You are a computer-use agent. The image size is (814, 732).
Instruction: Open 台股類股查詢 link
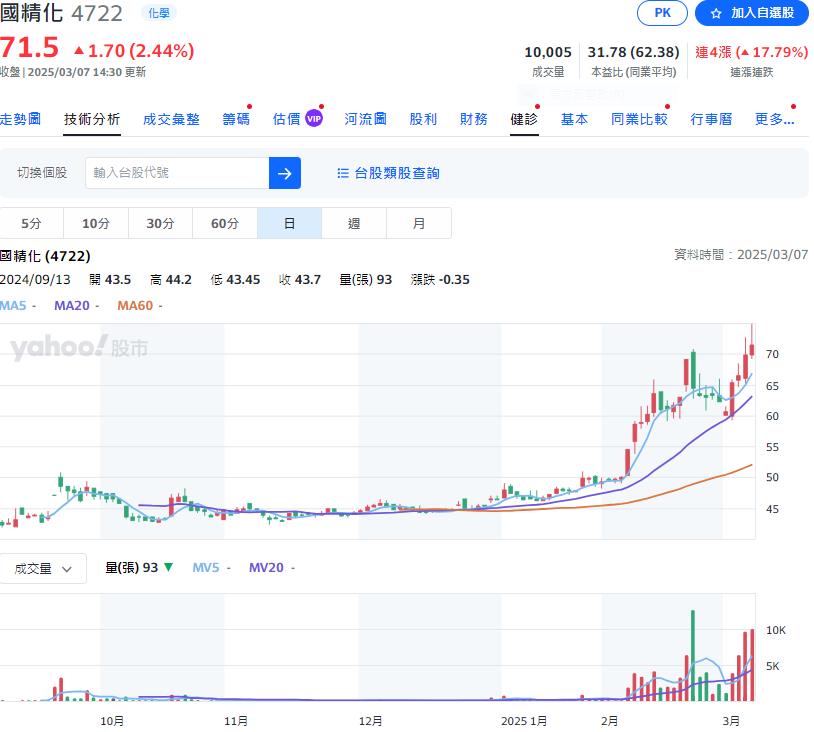tap(397, 173)
